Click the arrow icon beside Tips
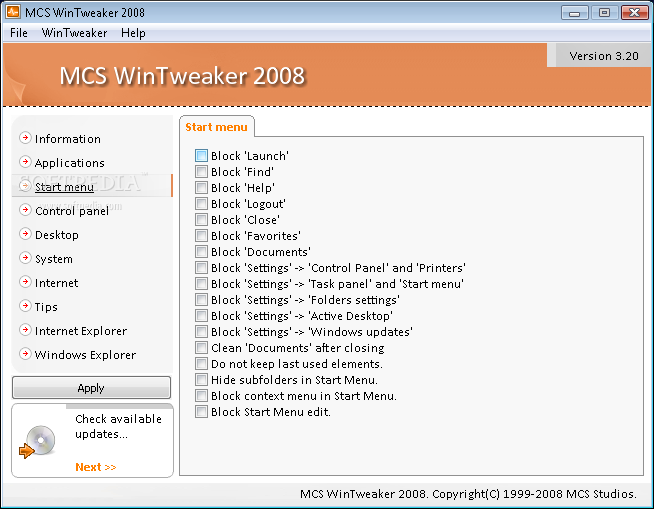Viewport: 654px width, 509px height. (25, 305)
